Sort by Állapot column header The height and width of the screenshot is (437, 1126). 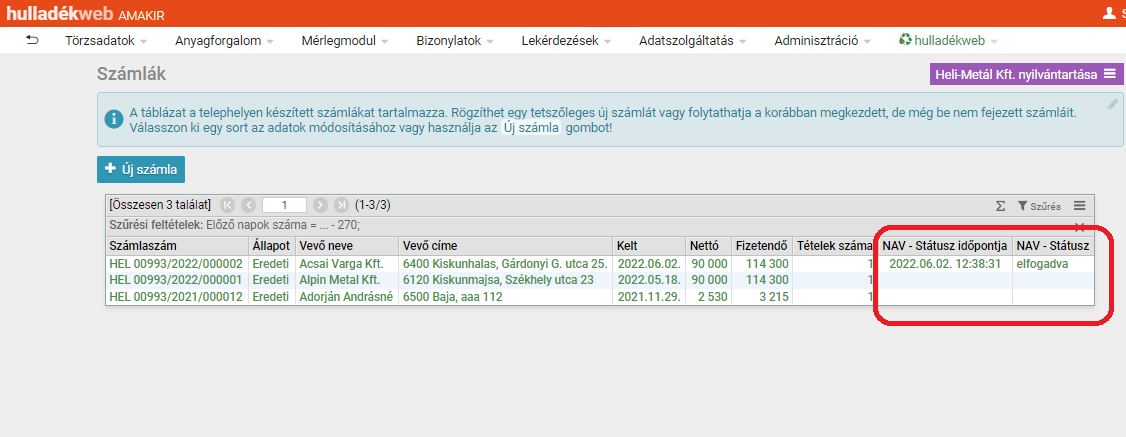pyautogui.click(x=272, y=245)
